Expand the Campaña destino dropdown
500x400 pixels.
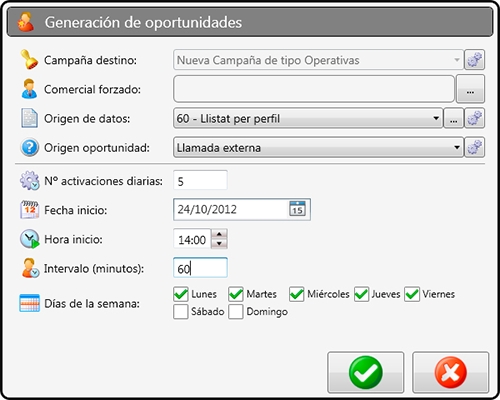click(x=457, y=60)
